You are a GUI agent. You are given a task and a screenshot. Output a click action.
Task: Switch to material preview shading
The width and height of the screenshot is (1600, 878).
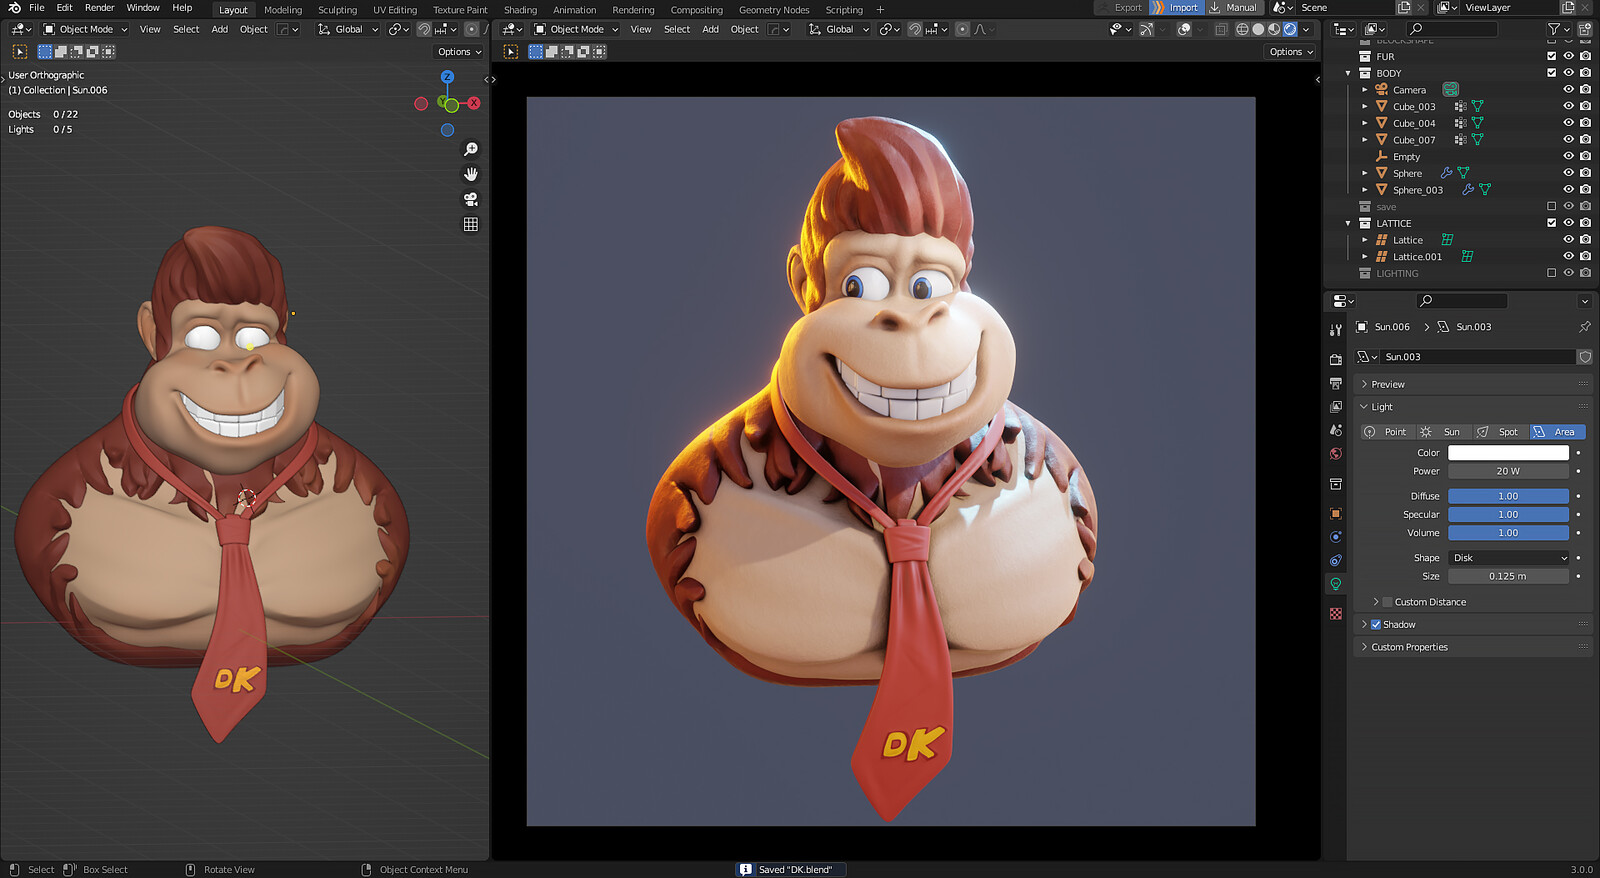pos(1274,29)
